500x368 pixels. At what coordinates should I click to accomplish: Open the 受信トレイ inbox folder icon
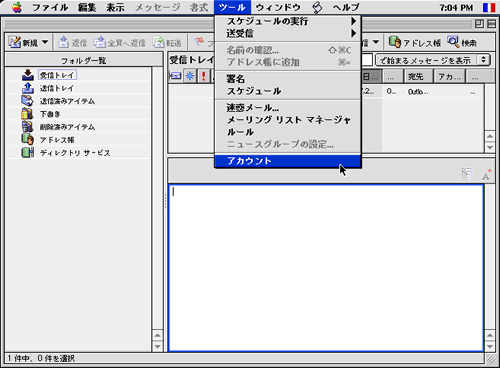[x=28, y=75]
